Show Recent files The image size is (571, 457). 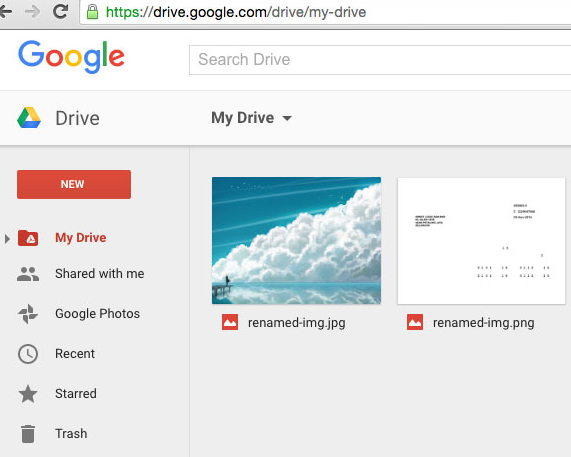click(x=75, y=354)
